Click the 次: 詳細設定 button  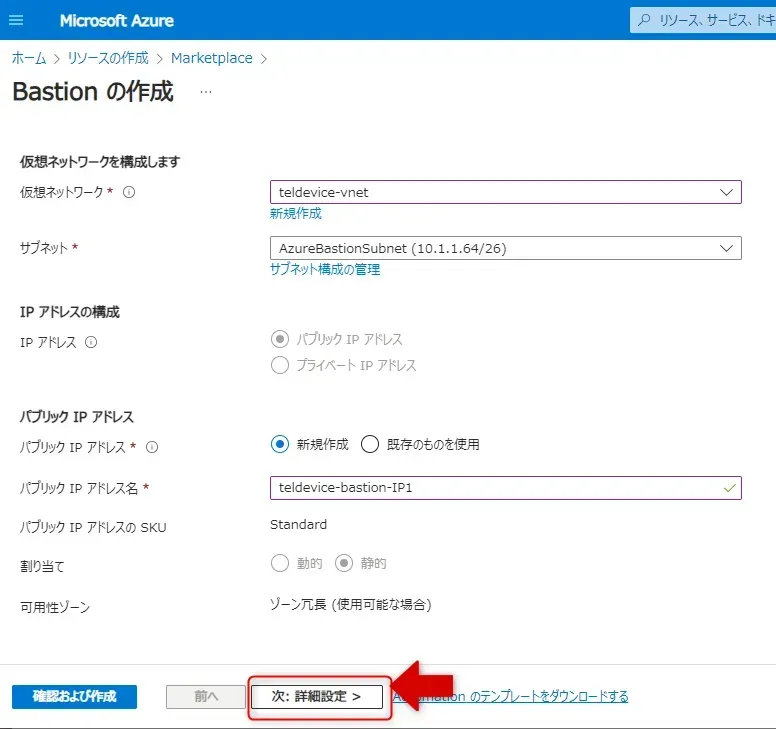pos(316,697)
